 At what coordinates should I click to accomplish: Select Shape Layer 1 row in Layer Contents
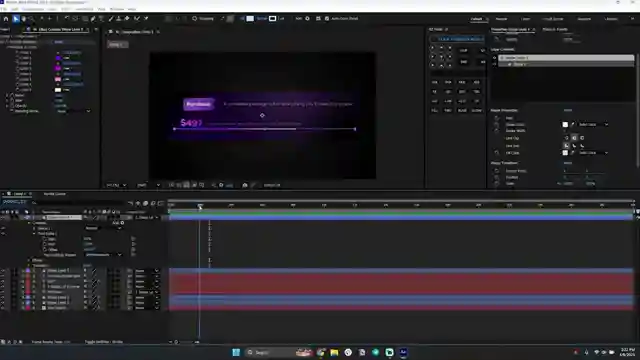tap(566, 58)
